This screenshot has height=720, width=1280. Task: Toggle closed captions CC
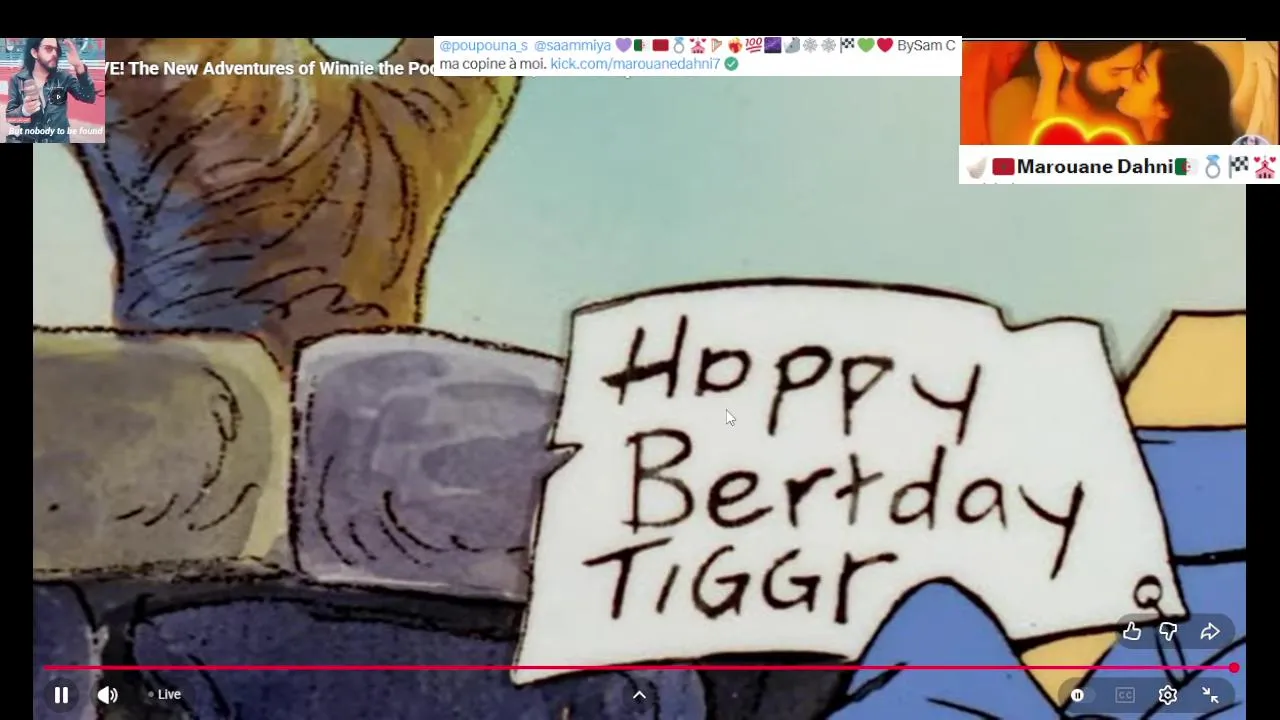point(1125,695)
